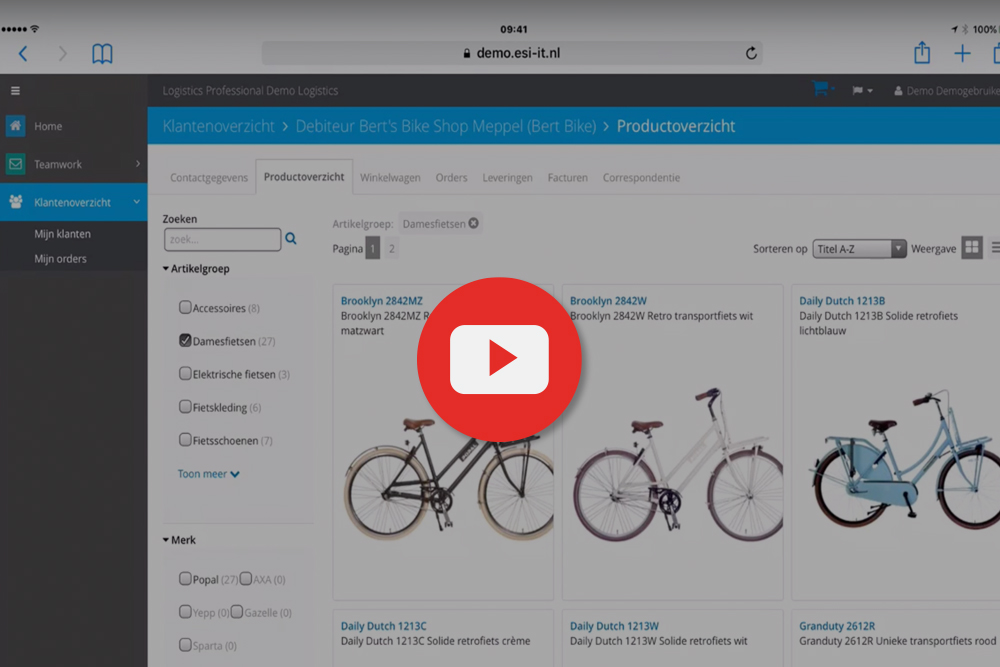1000x667 pixels.
Task: Toggle the hamburger menu in the sidebar
Action: pyautogui.click(x=15, y=91)
